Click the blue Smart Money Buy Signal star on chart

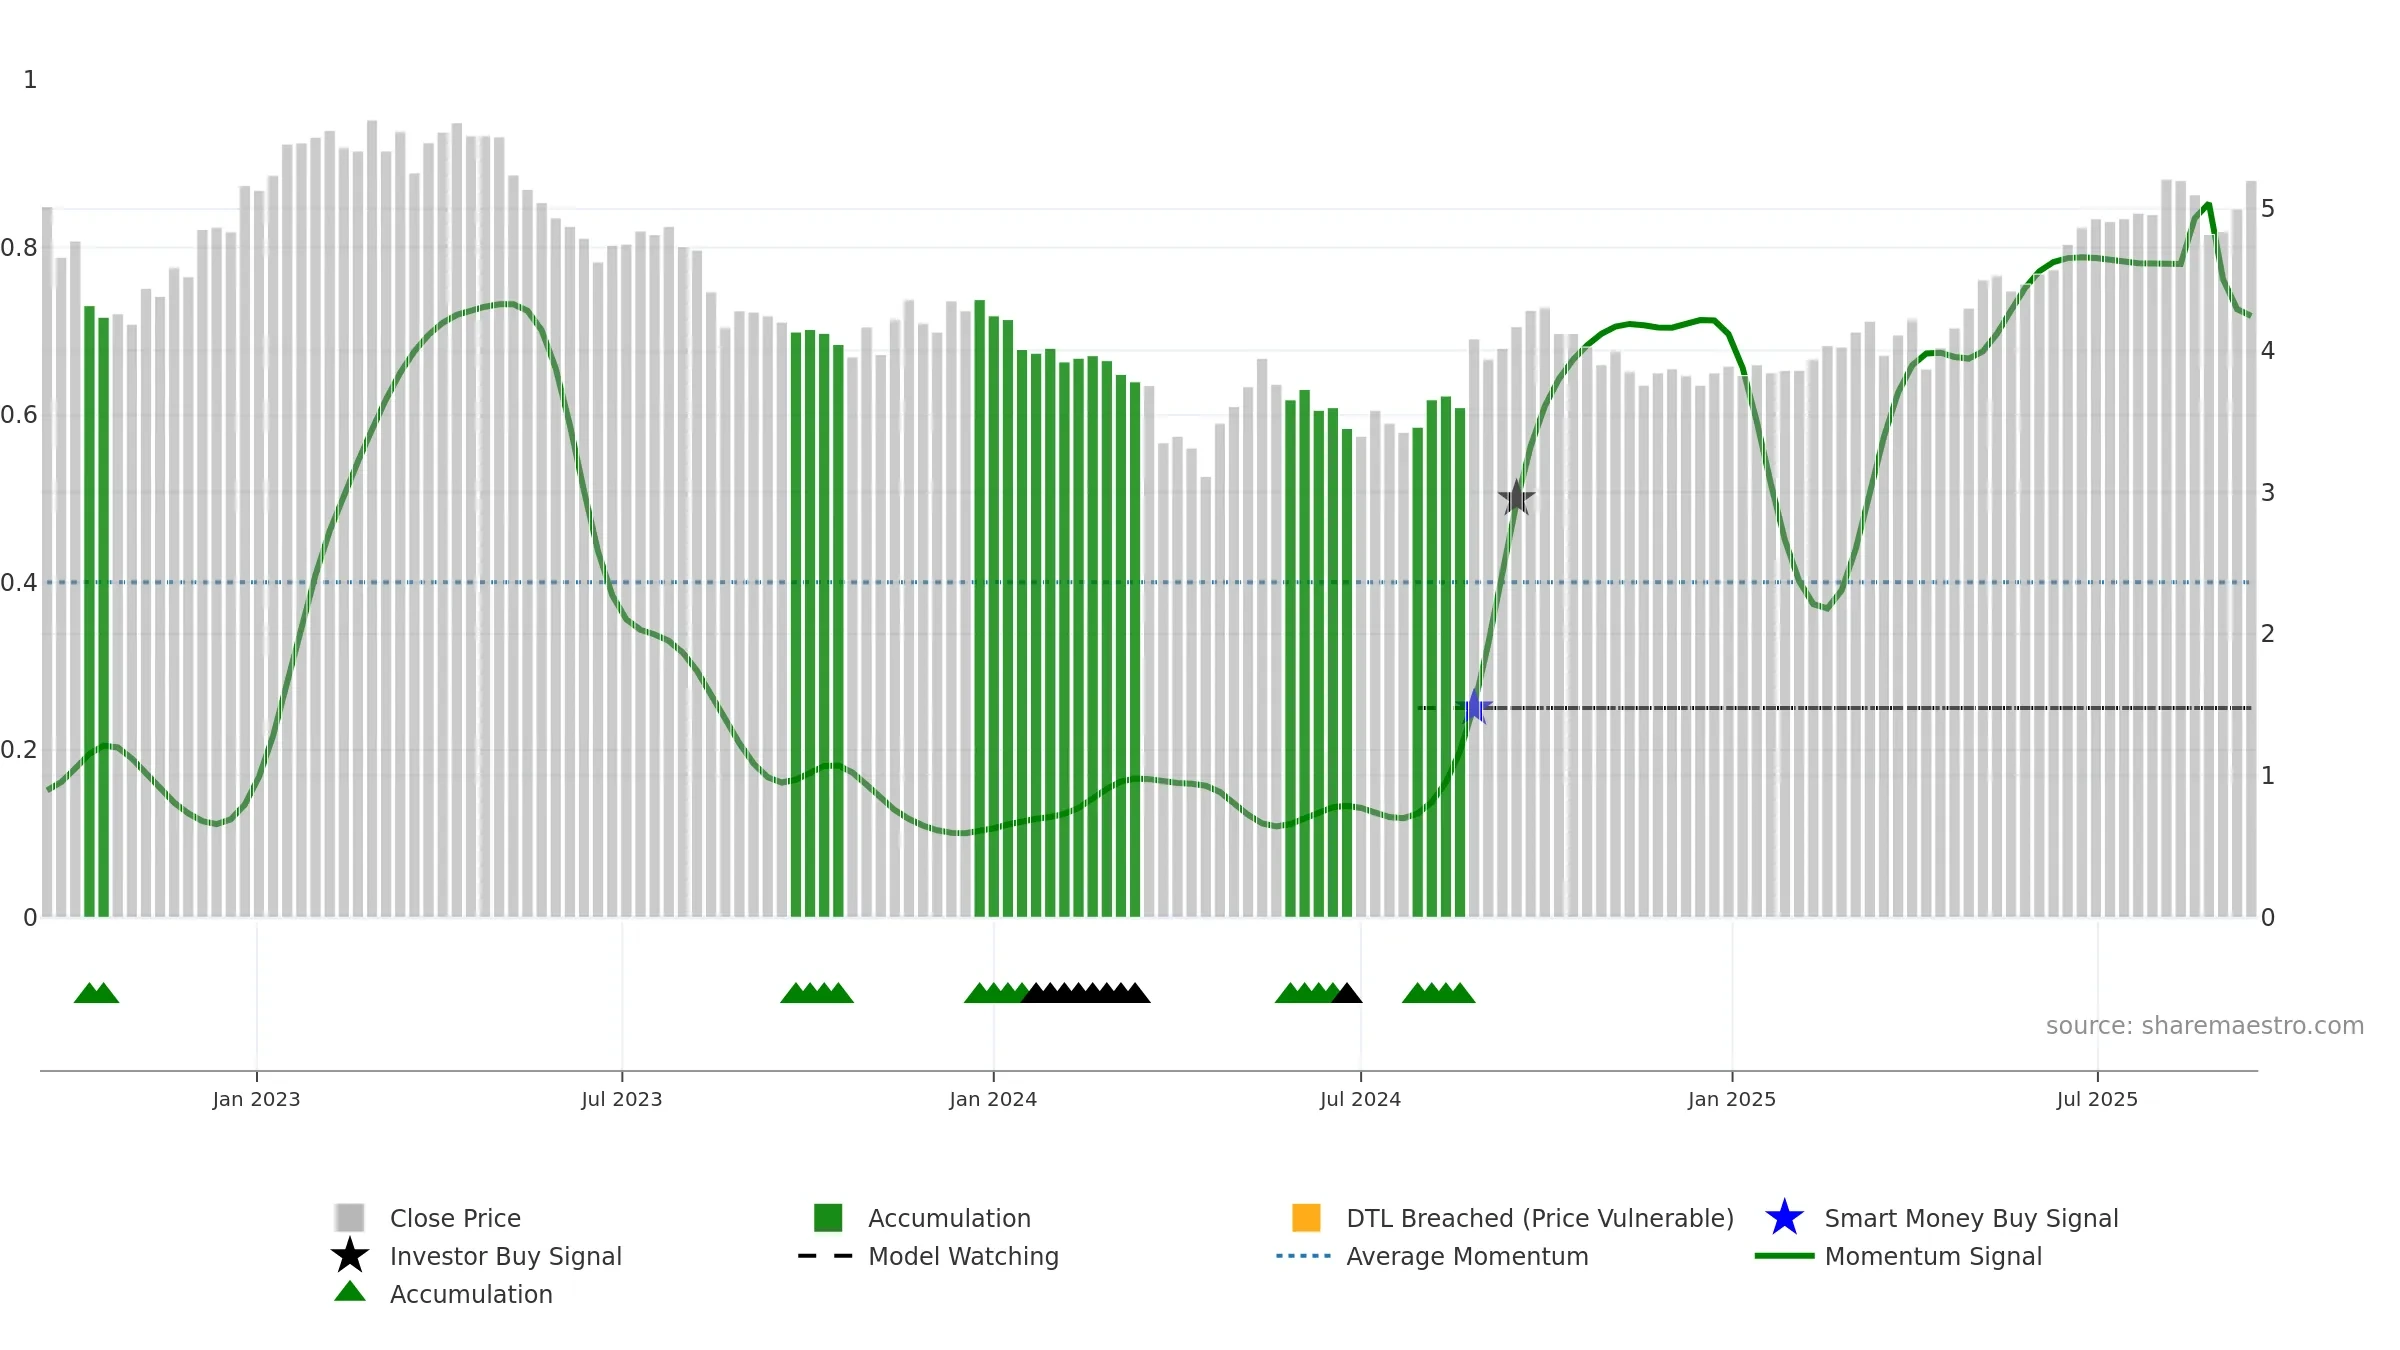pos(1474,707)
